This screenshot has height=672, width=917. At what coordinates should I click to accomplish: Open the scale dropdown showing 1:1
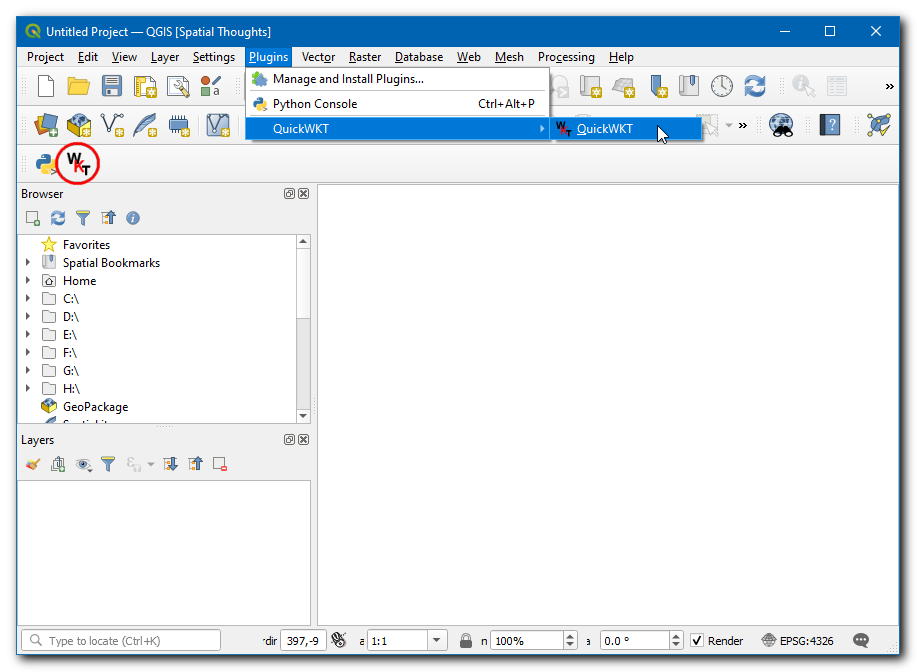coord(436,640)
